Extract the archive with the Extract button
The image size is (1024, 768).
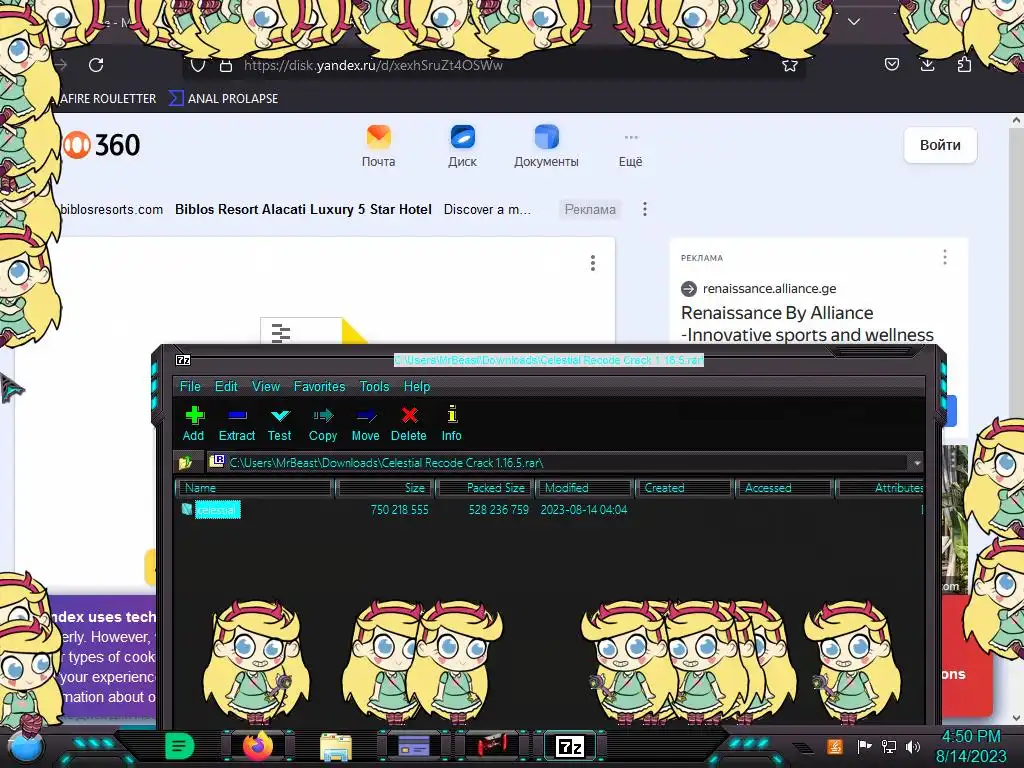click(x=236, y=423)
